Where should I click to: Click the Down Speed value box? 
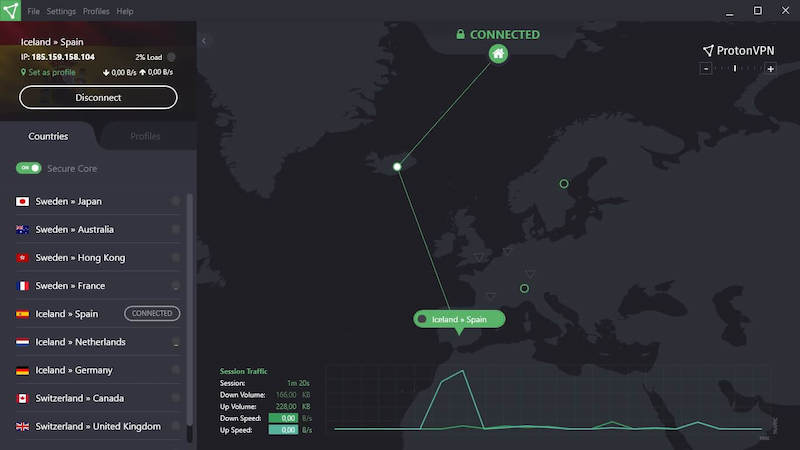[x=283, y=418]
